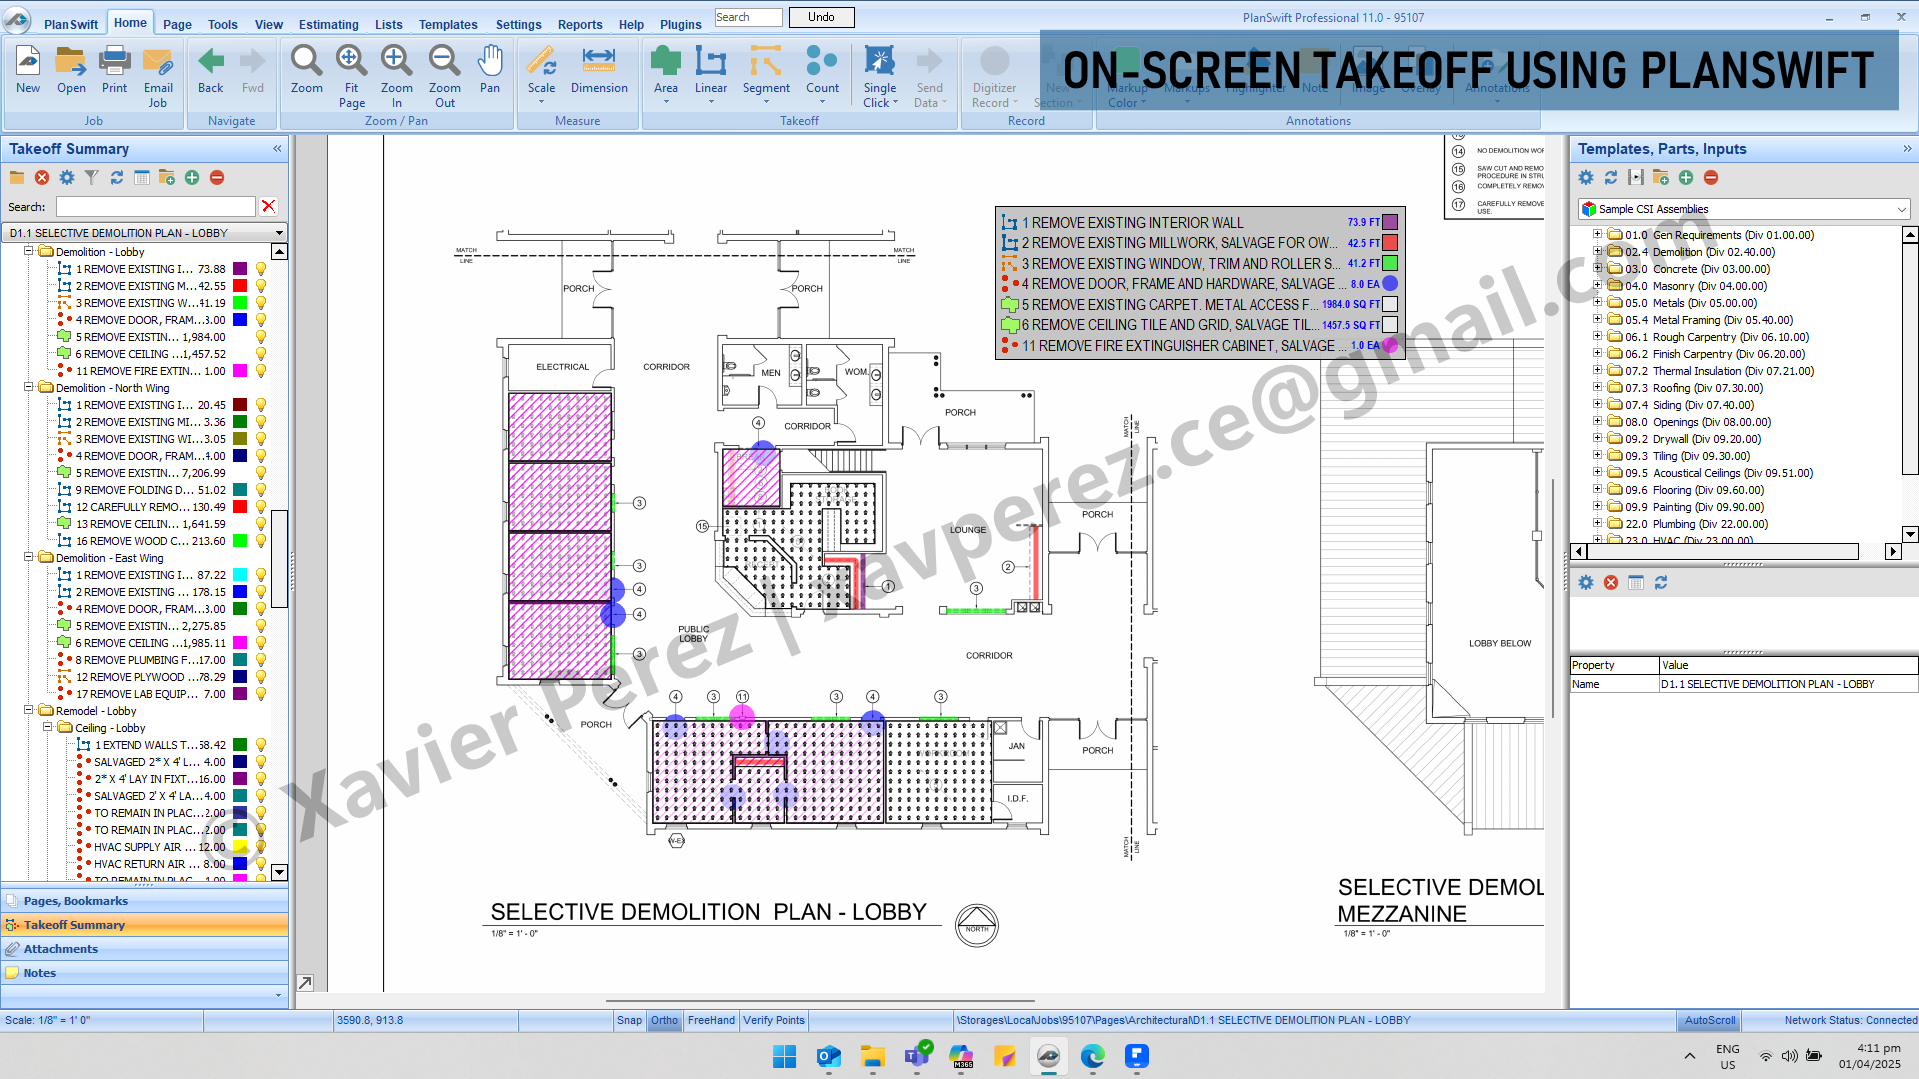Screen dimensions: 1919x1079
Task: Click the Undo button
Action: click(x=821, y=17)
